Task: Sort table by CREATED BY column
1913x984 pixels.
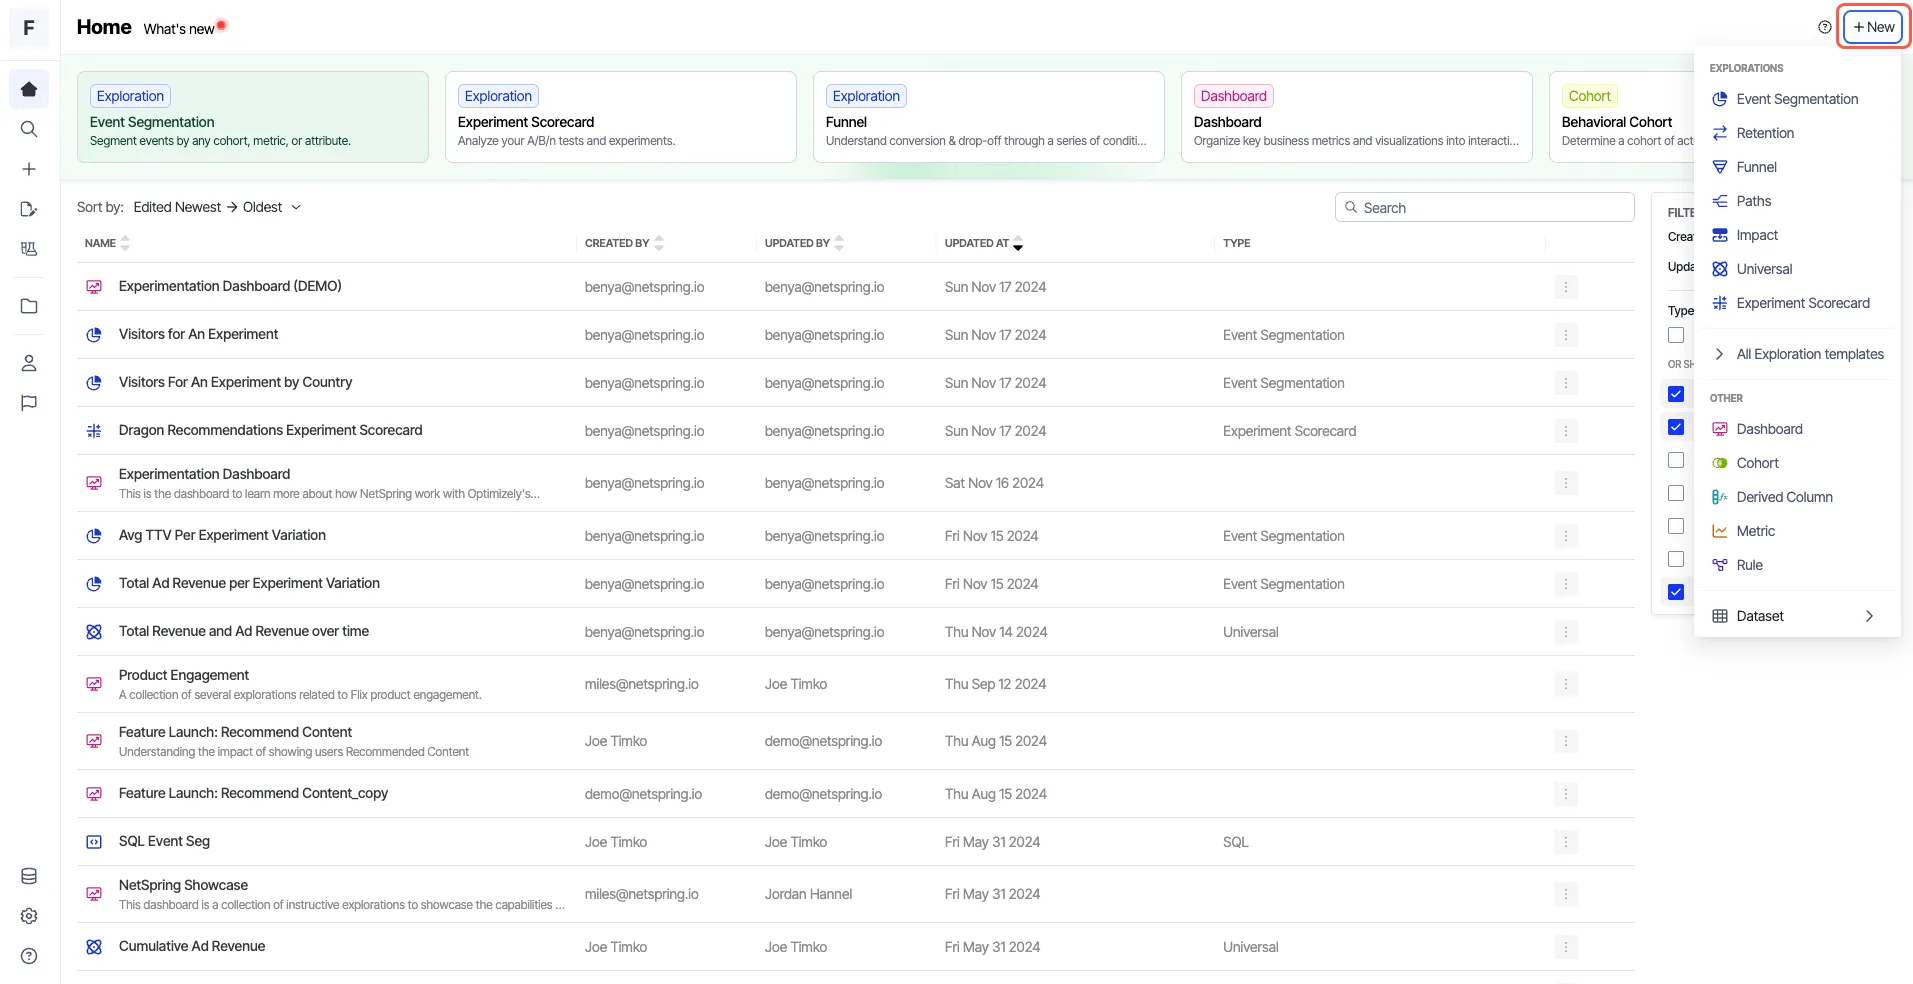Action: tap(659, 243)
